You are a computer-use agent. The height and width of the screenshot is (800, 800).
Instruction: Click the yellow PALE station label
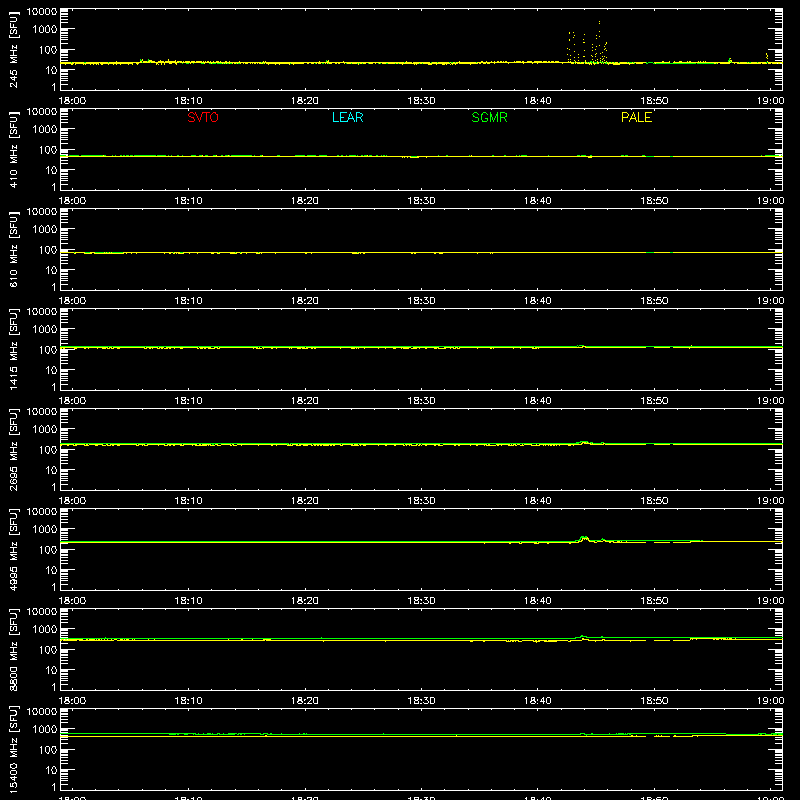point(636,117)
